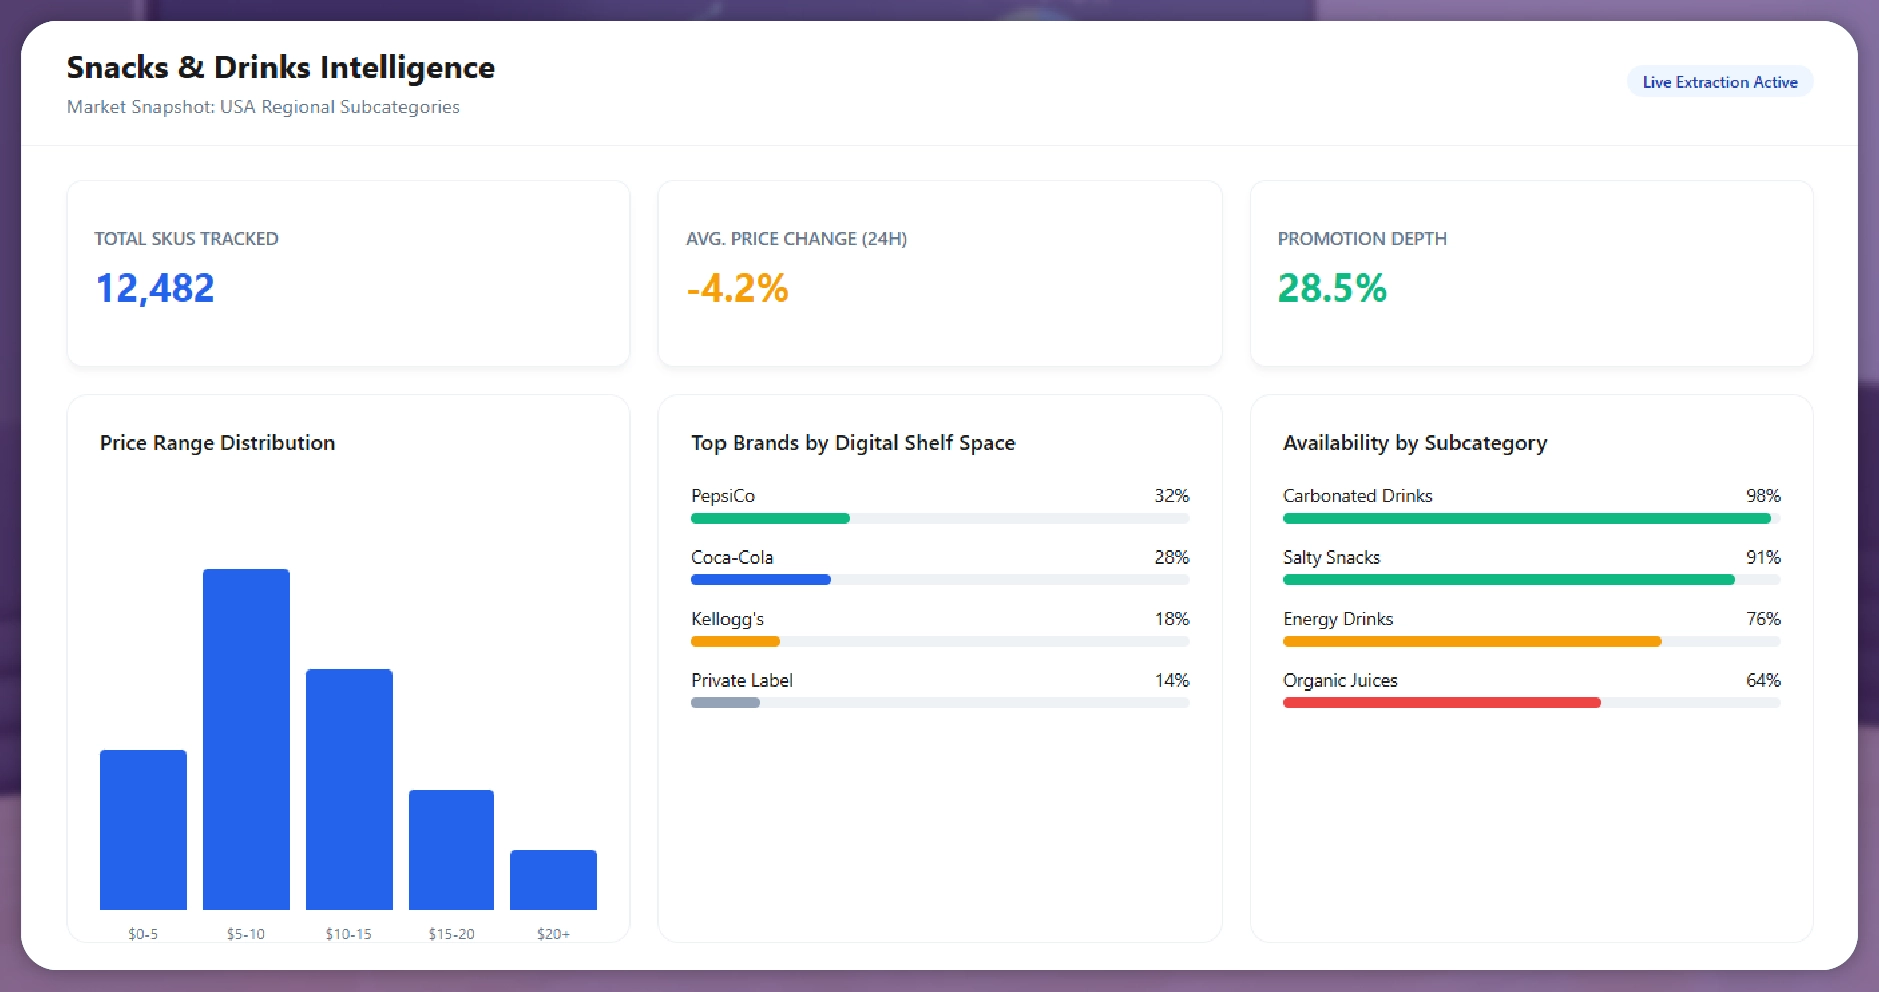Screen dimensions: 1879x992
Task: Click the Price Range Distribution heading
Action: click(x=217, y=443)
